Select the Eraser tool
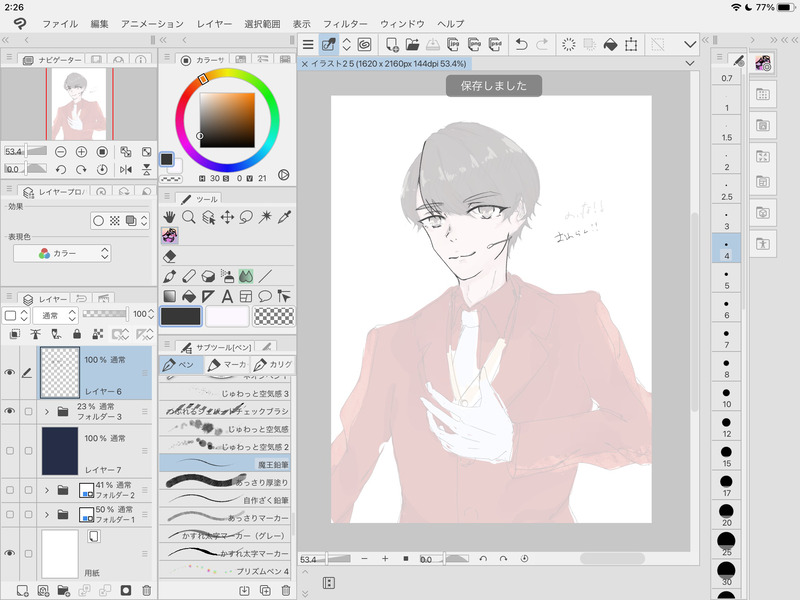This screenshot has height=600, width=800. click(169, 256)
